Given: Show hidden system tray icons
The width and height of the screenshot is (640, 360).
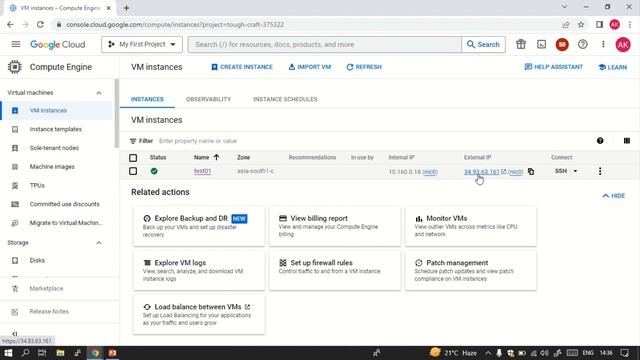Looking at the screenshot, I should point(488,353).
